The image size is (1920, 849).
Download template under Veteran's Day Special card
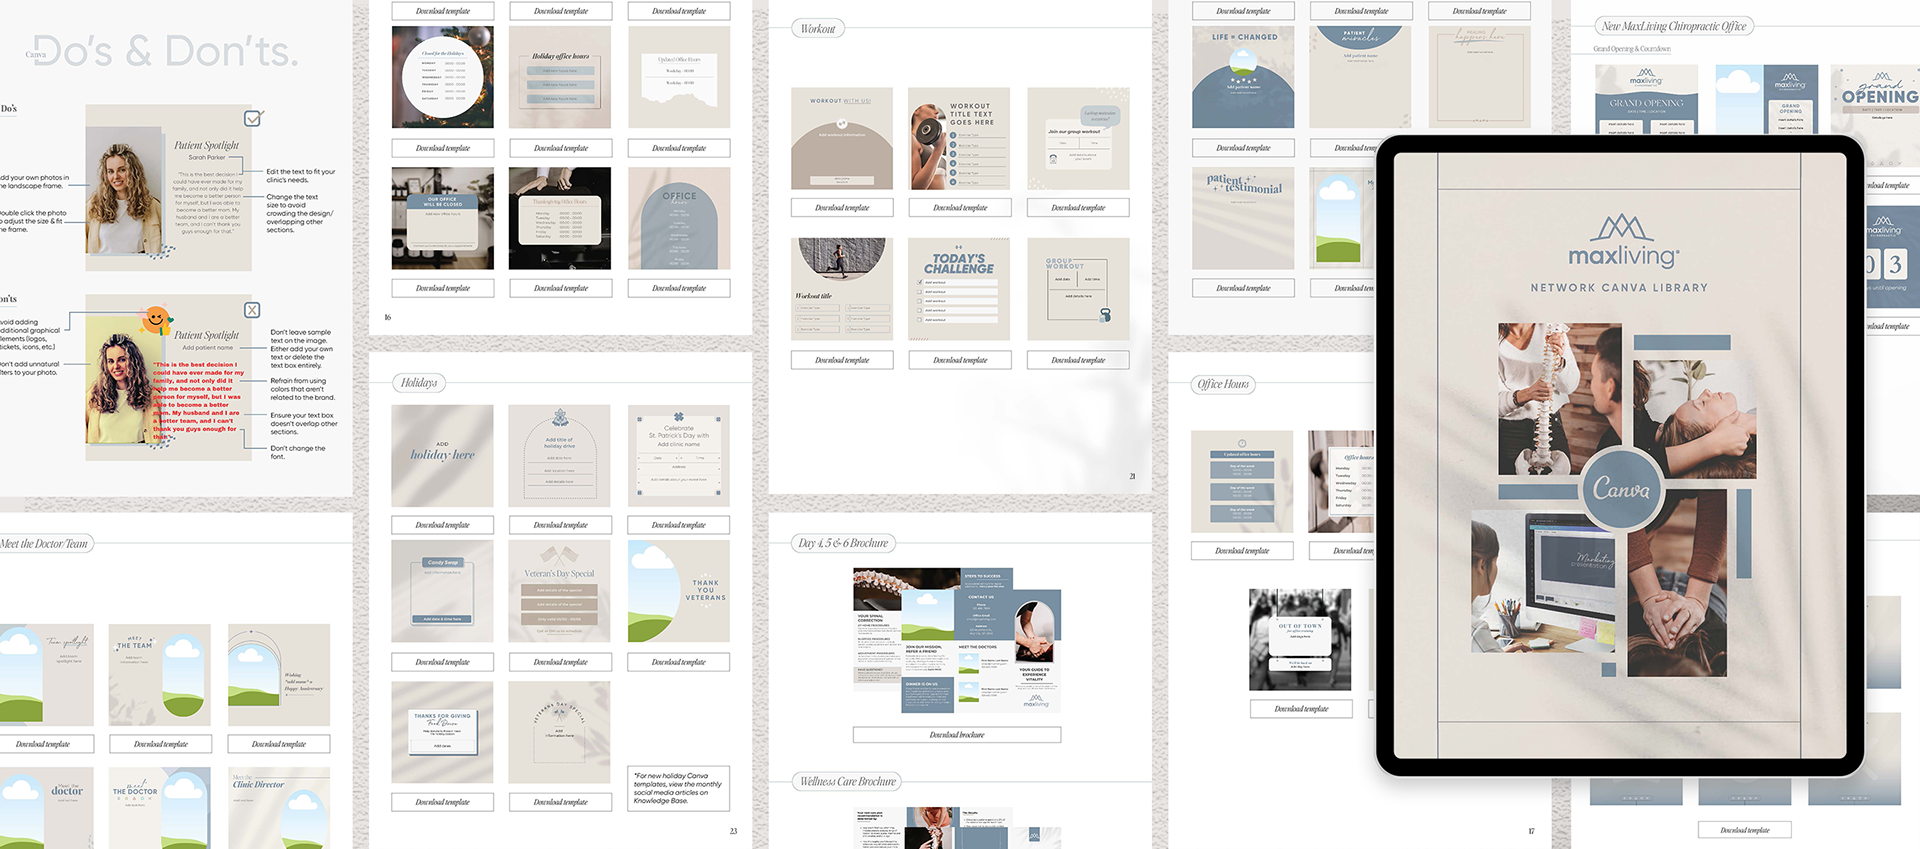[x=560, y=662]
